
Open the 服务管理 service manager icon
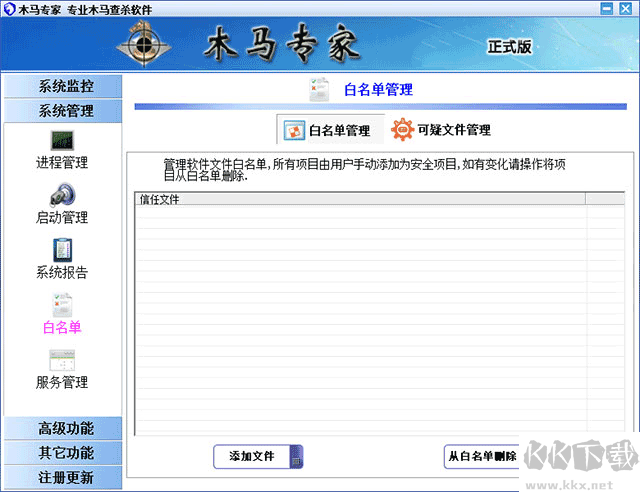[62, 360]
